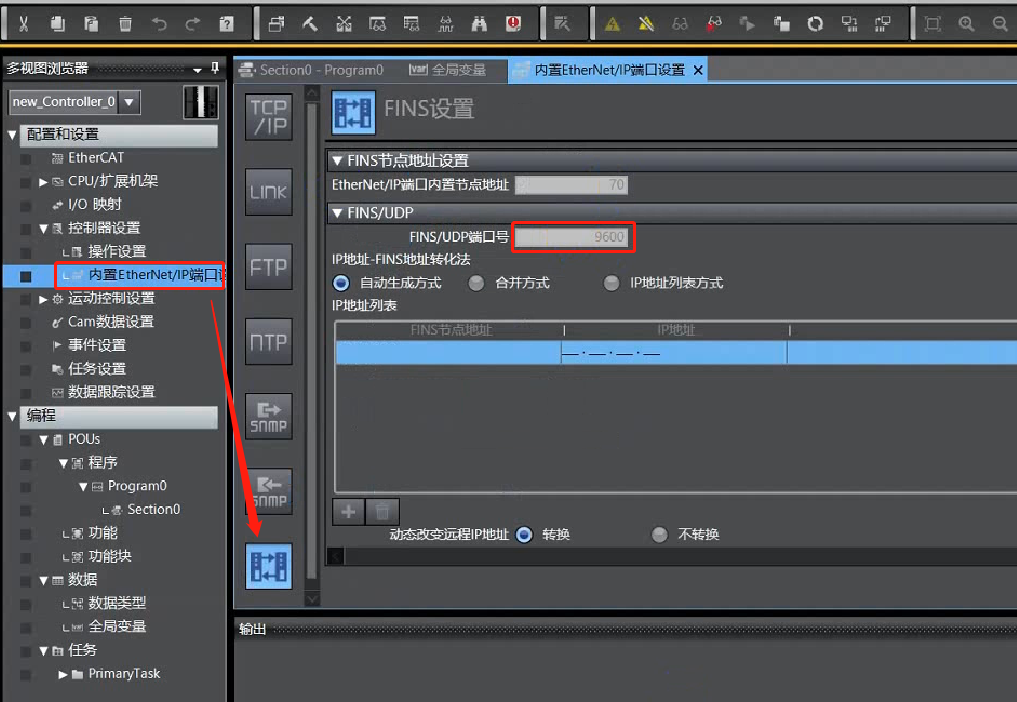Click the Copy icon in toolbar
1017x702 pixels.
click(x=58, y=25)
